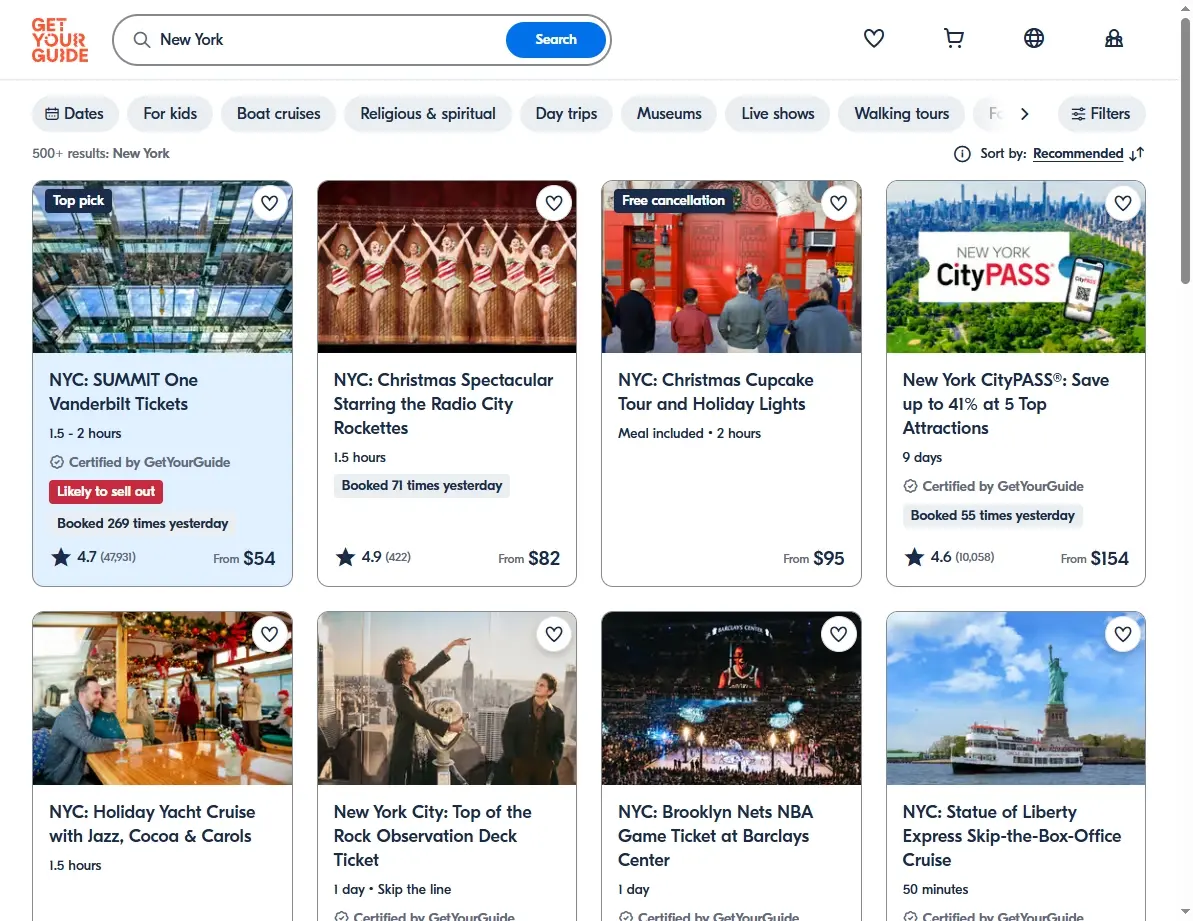Save Holiday Yacht Cruise to wishlist

[x=269, y=634]
